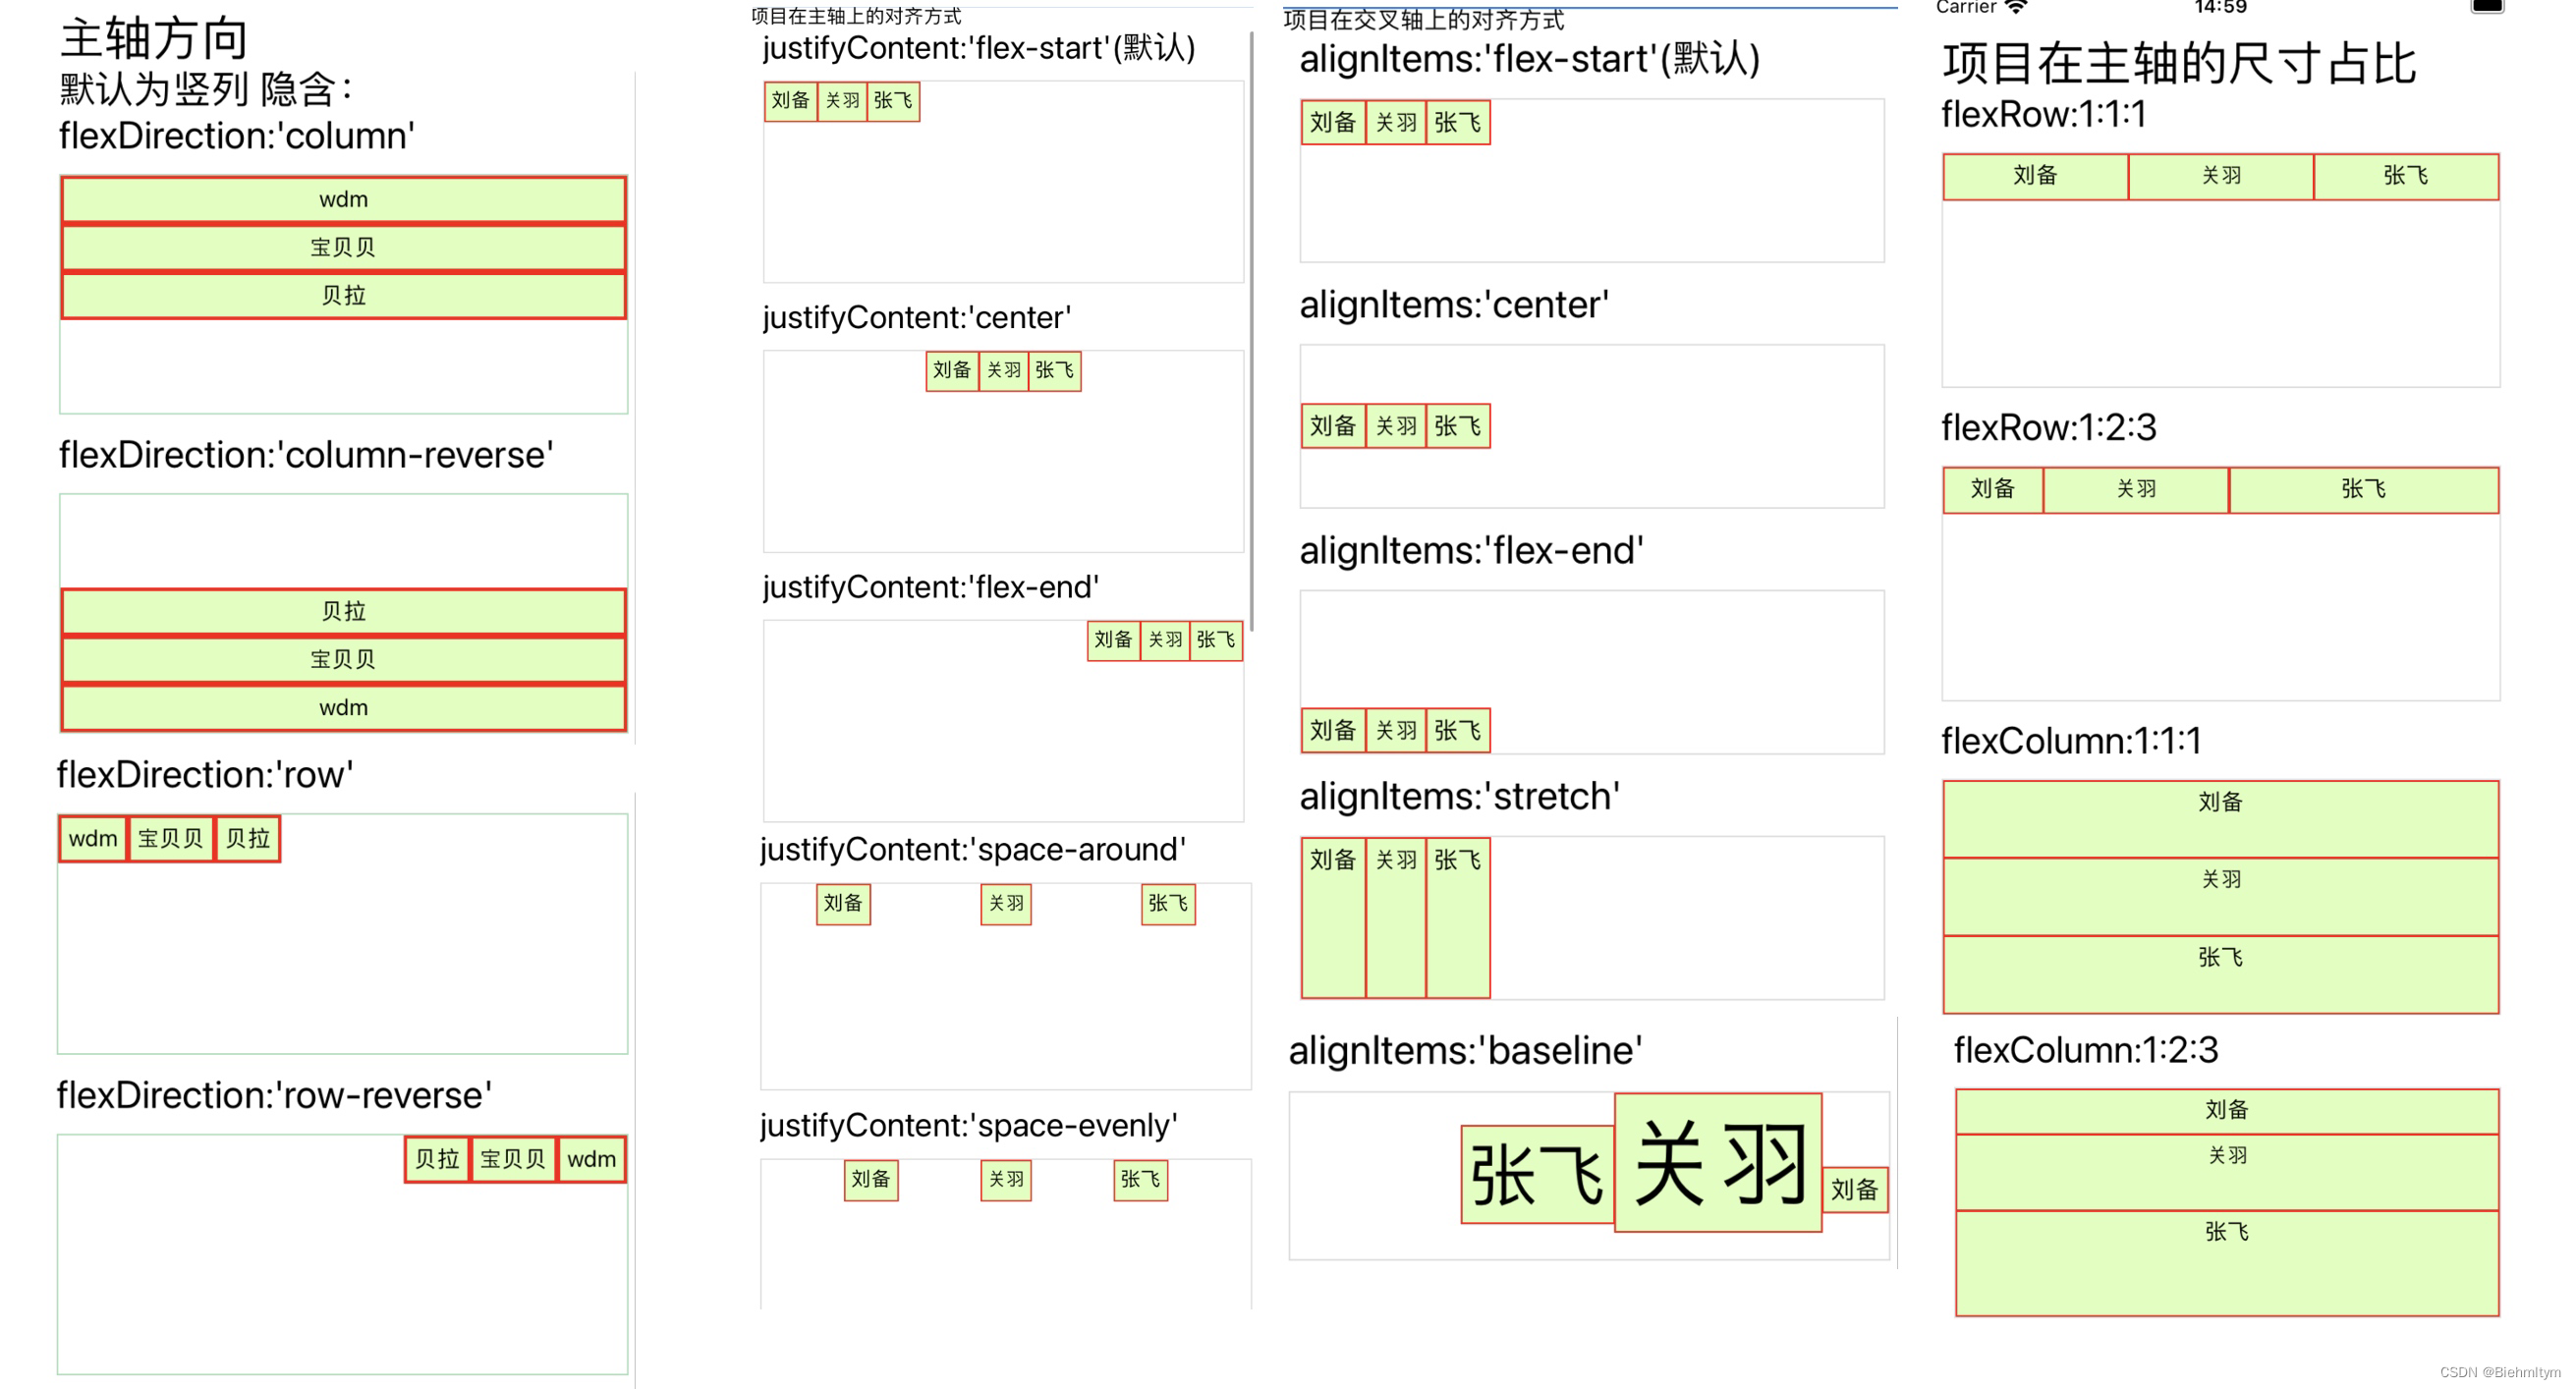The width and height of the screenshot is (2576, 1389).
Task: Click the heading 主轴方向
Action: point(154,38)
